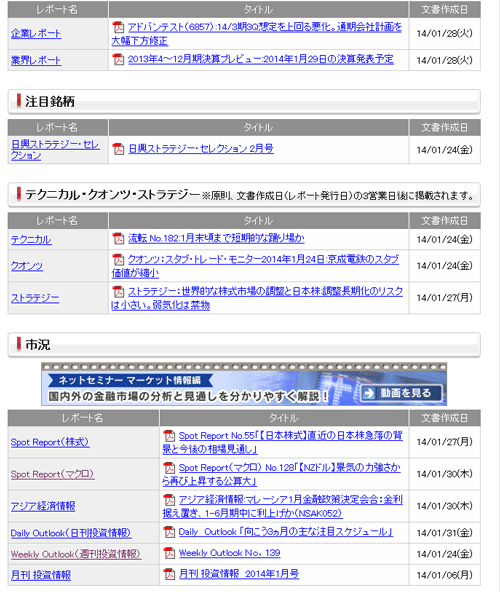Open Daily Outlook 向こう3ヵ月 title link
This screenshot has height=592, width=500.
pyautogui.click(x=285, y=532)
